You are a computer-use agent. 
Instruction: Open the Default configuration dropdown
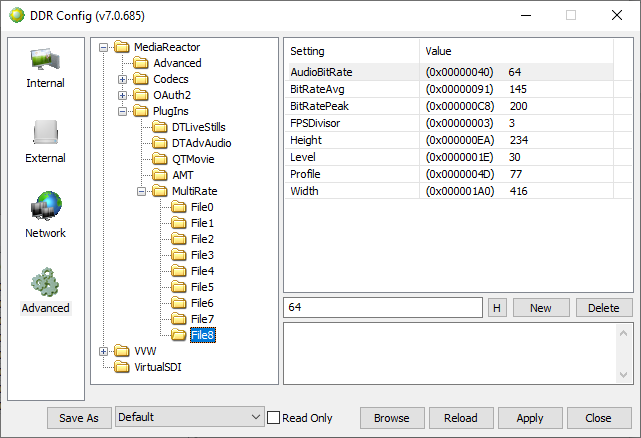pos(190,417)
